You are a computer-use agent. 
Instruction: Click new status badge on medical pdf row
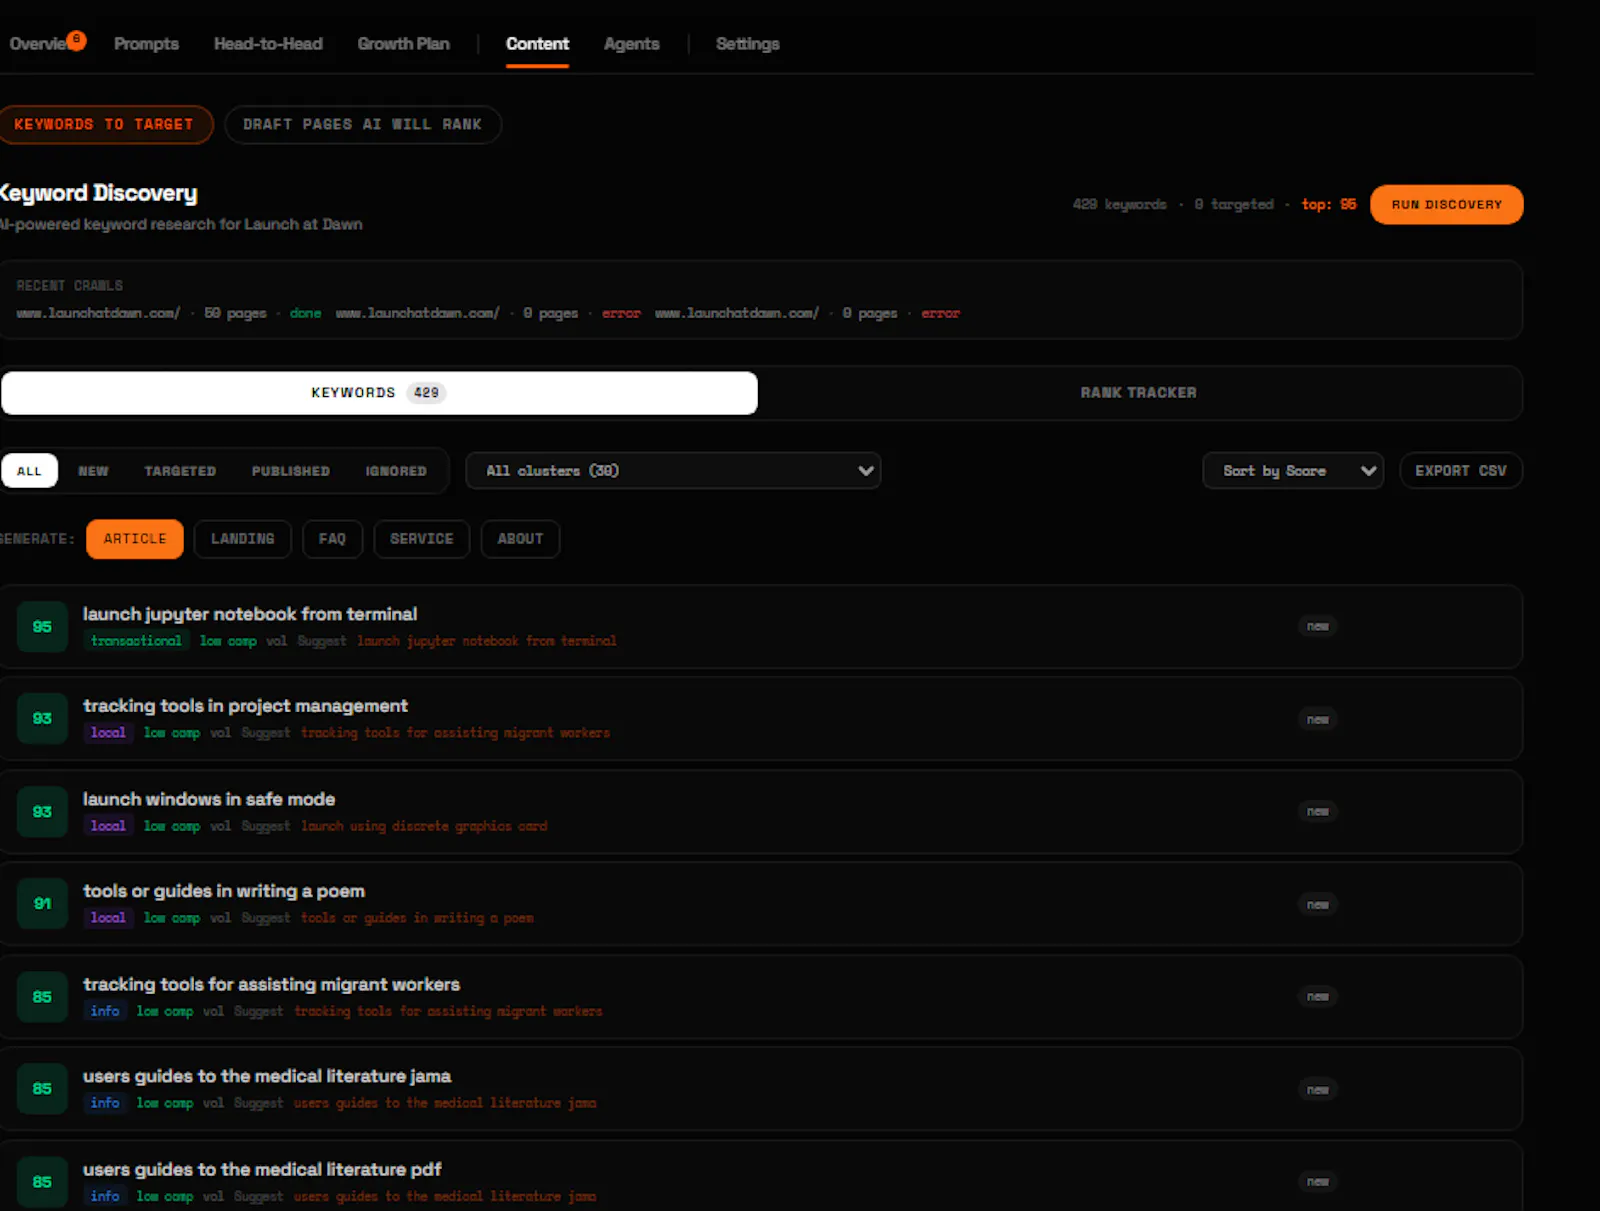1318,1182
